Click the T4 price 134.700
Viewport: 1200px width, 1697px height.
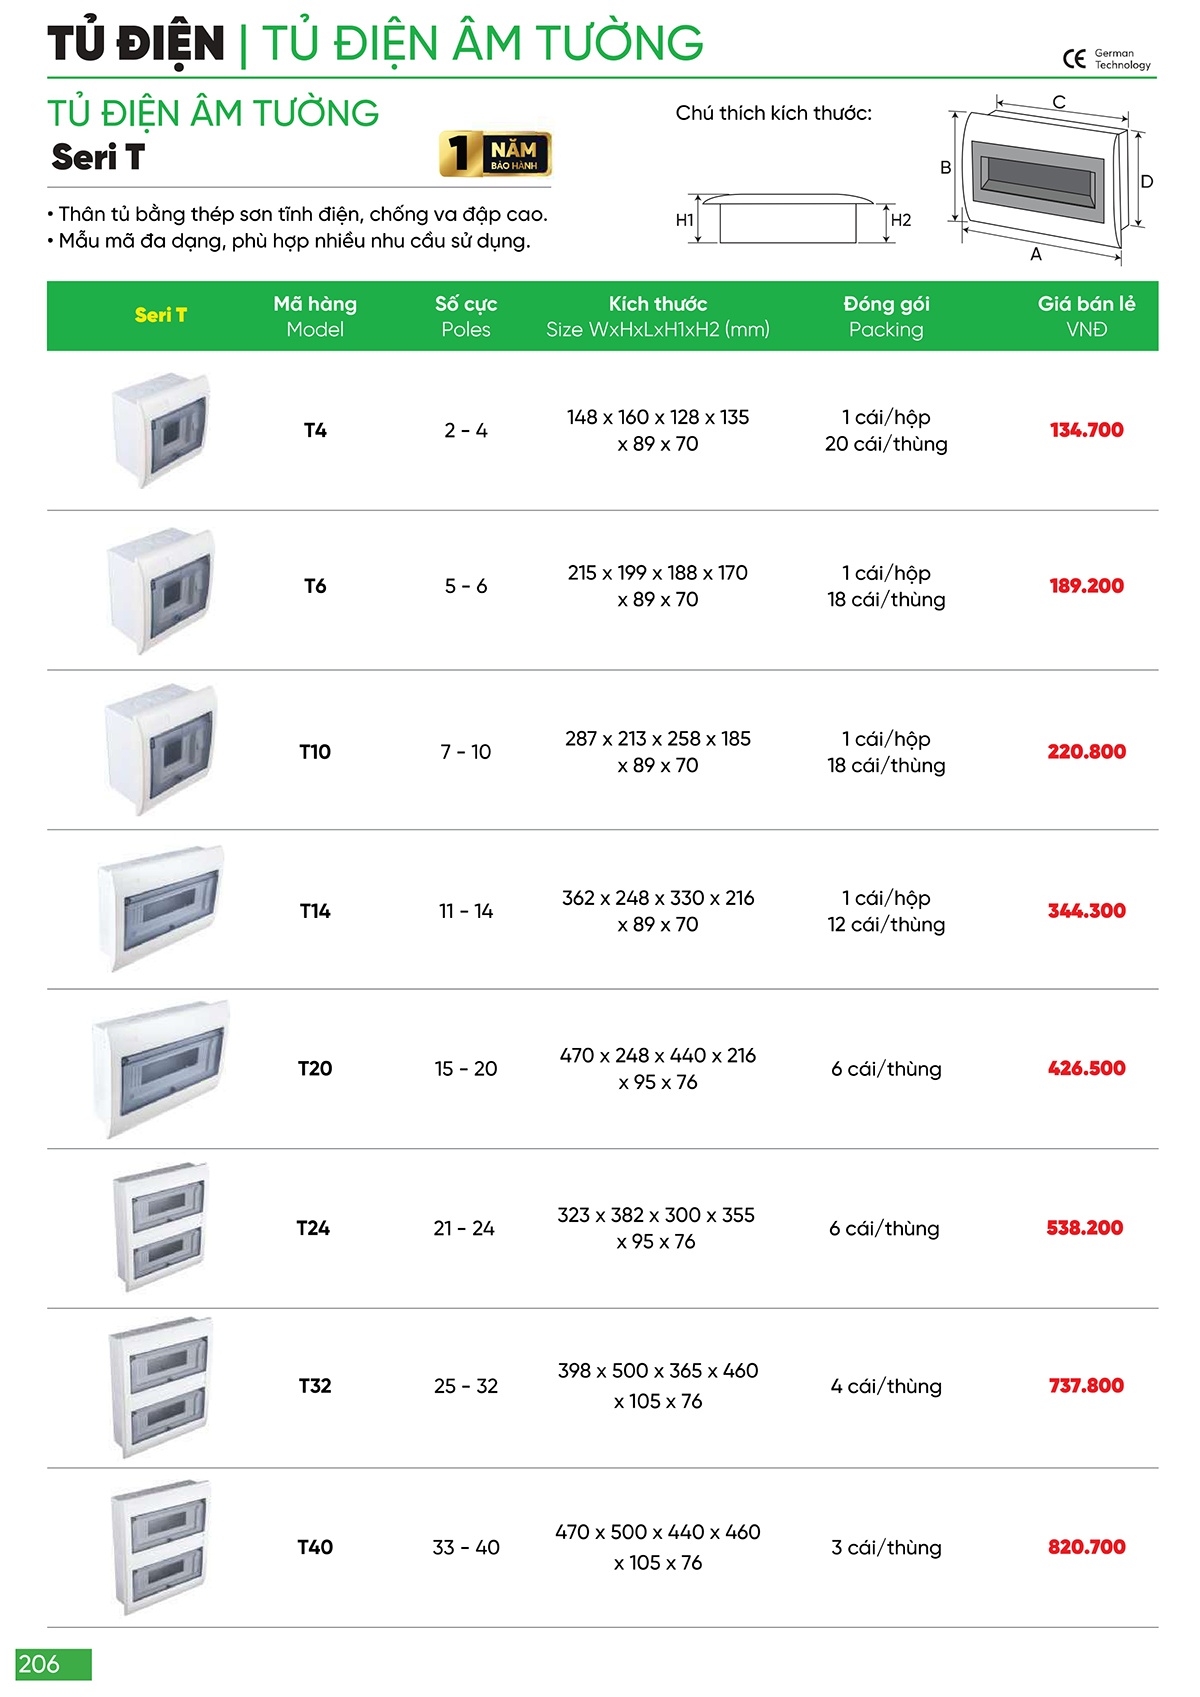coord(1086,430)
